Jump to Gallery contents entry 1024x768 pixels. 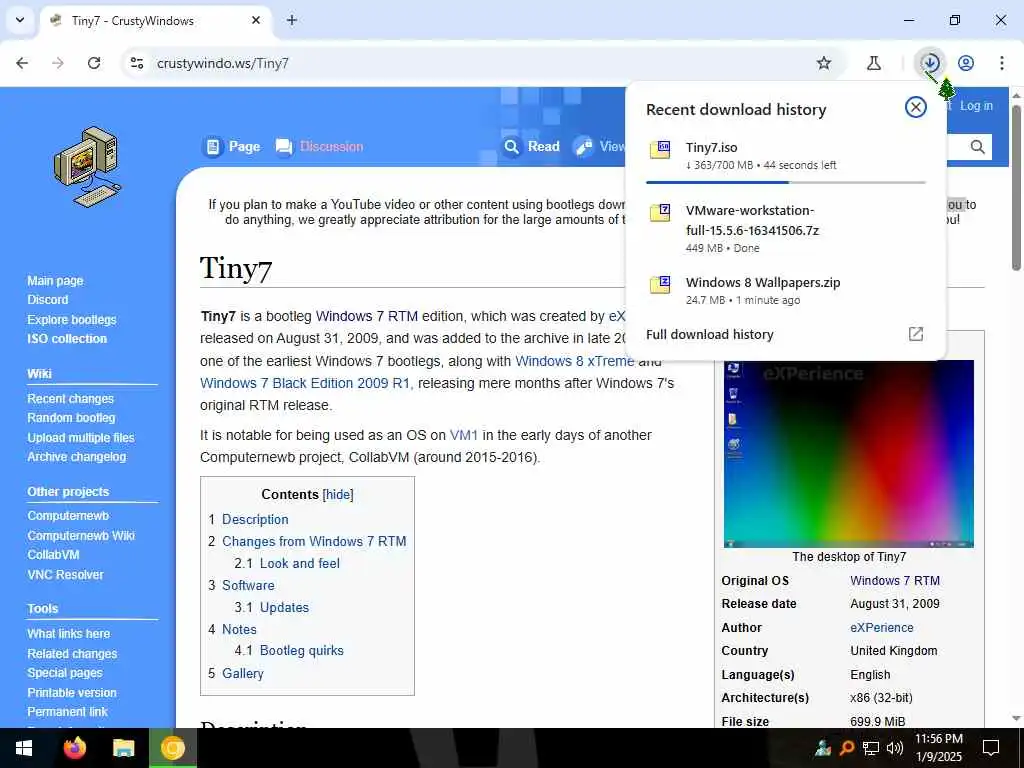[x=243, y=673]
